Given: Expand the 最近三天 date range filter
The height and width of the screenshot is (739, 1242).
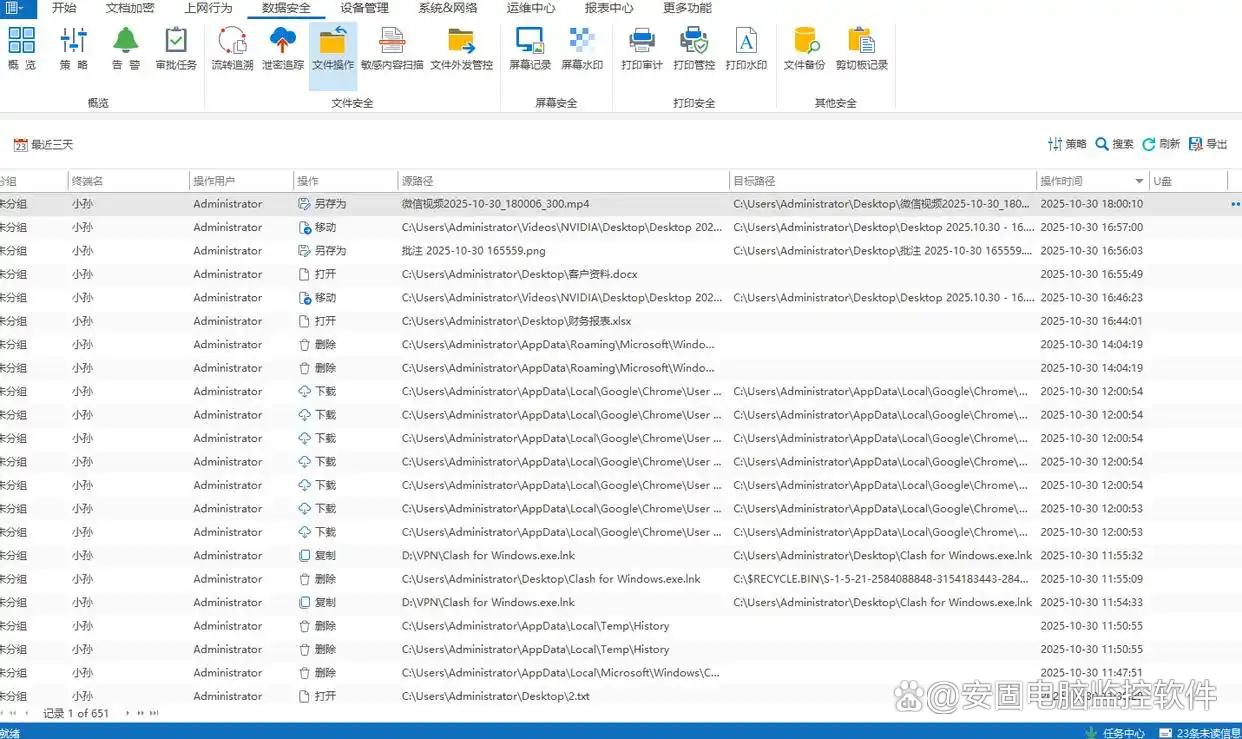Looking at the screenshot, I should (43, 145).
